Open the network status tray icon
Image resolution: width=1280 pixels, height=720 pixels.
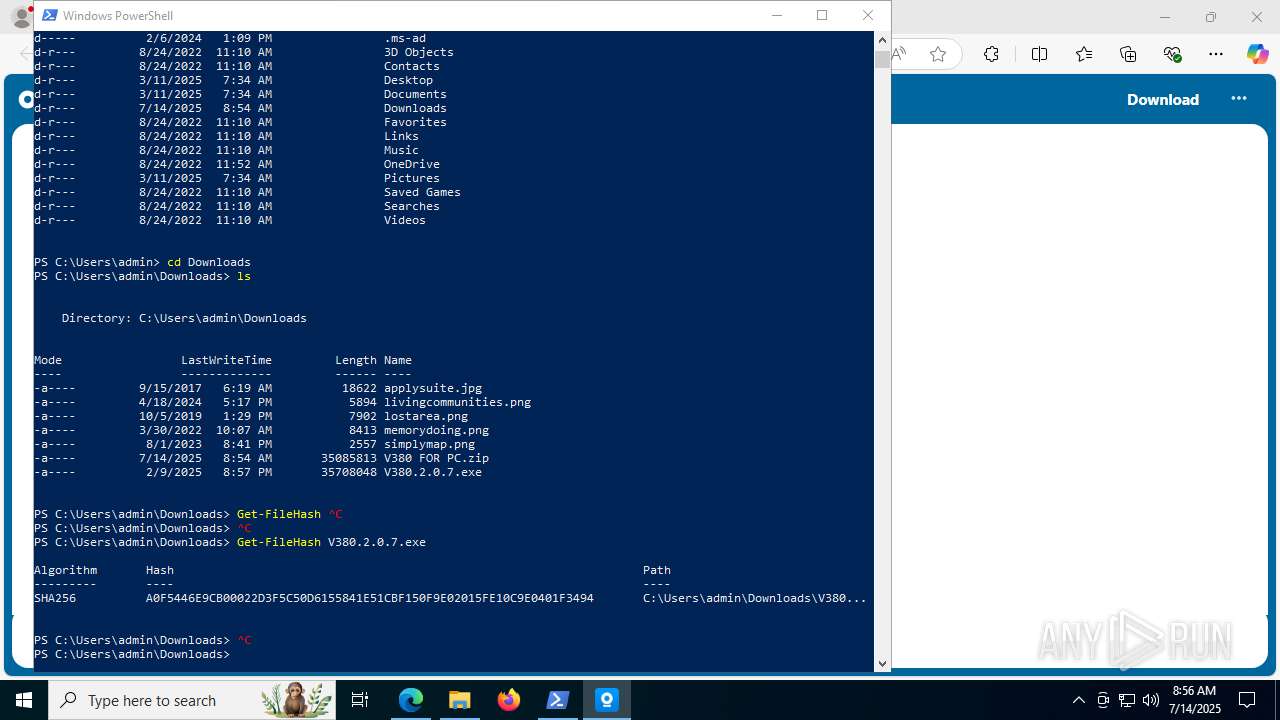[x=1127, y=700]
